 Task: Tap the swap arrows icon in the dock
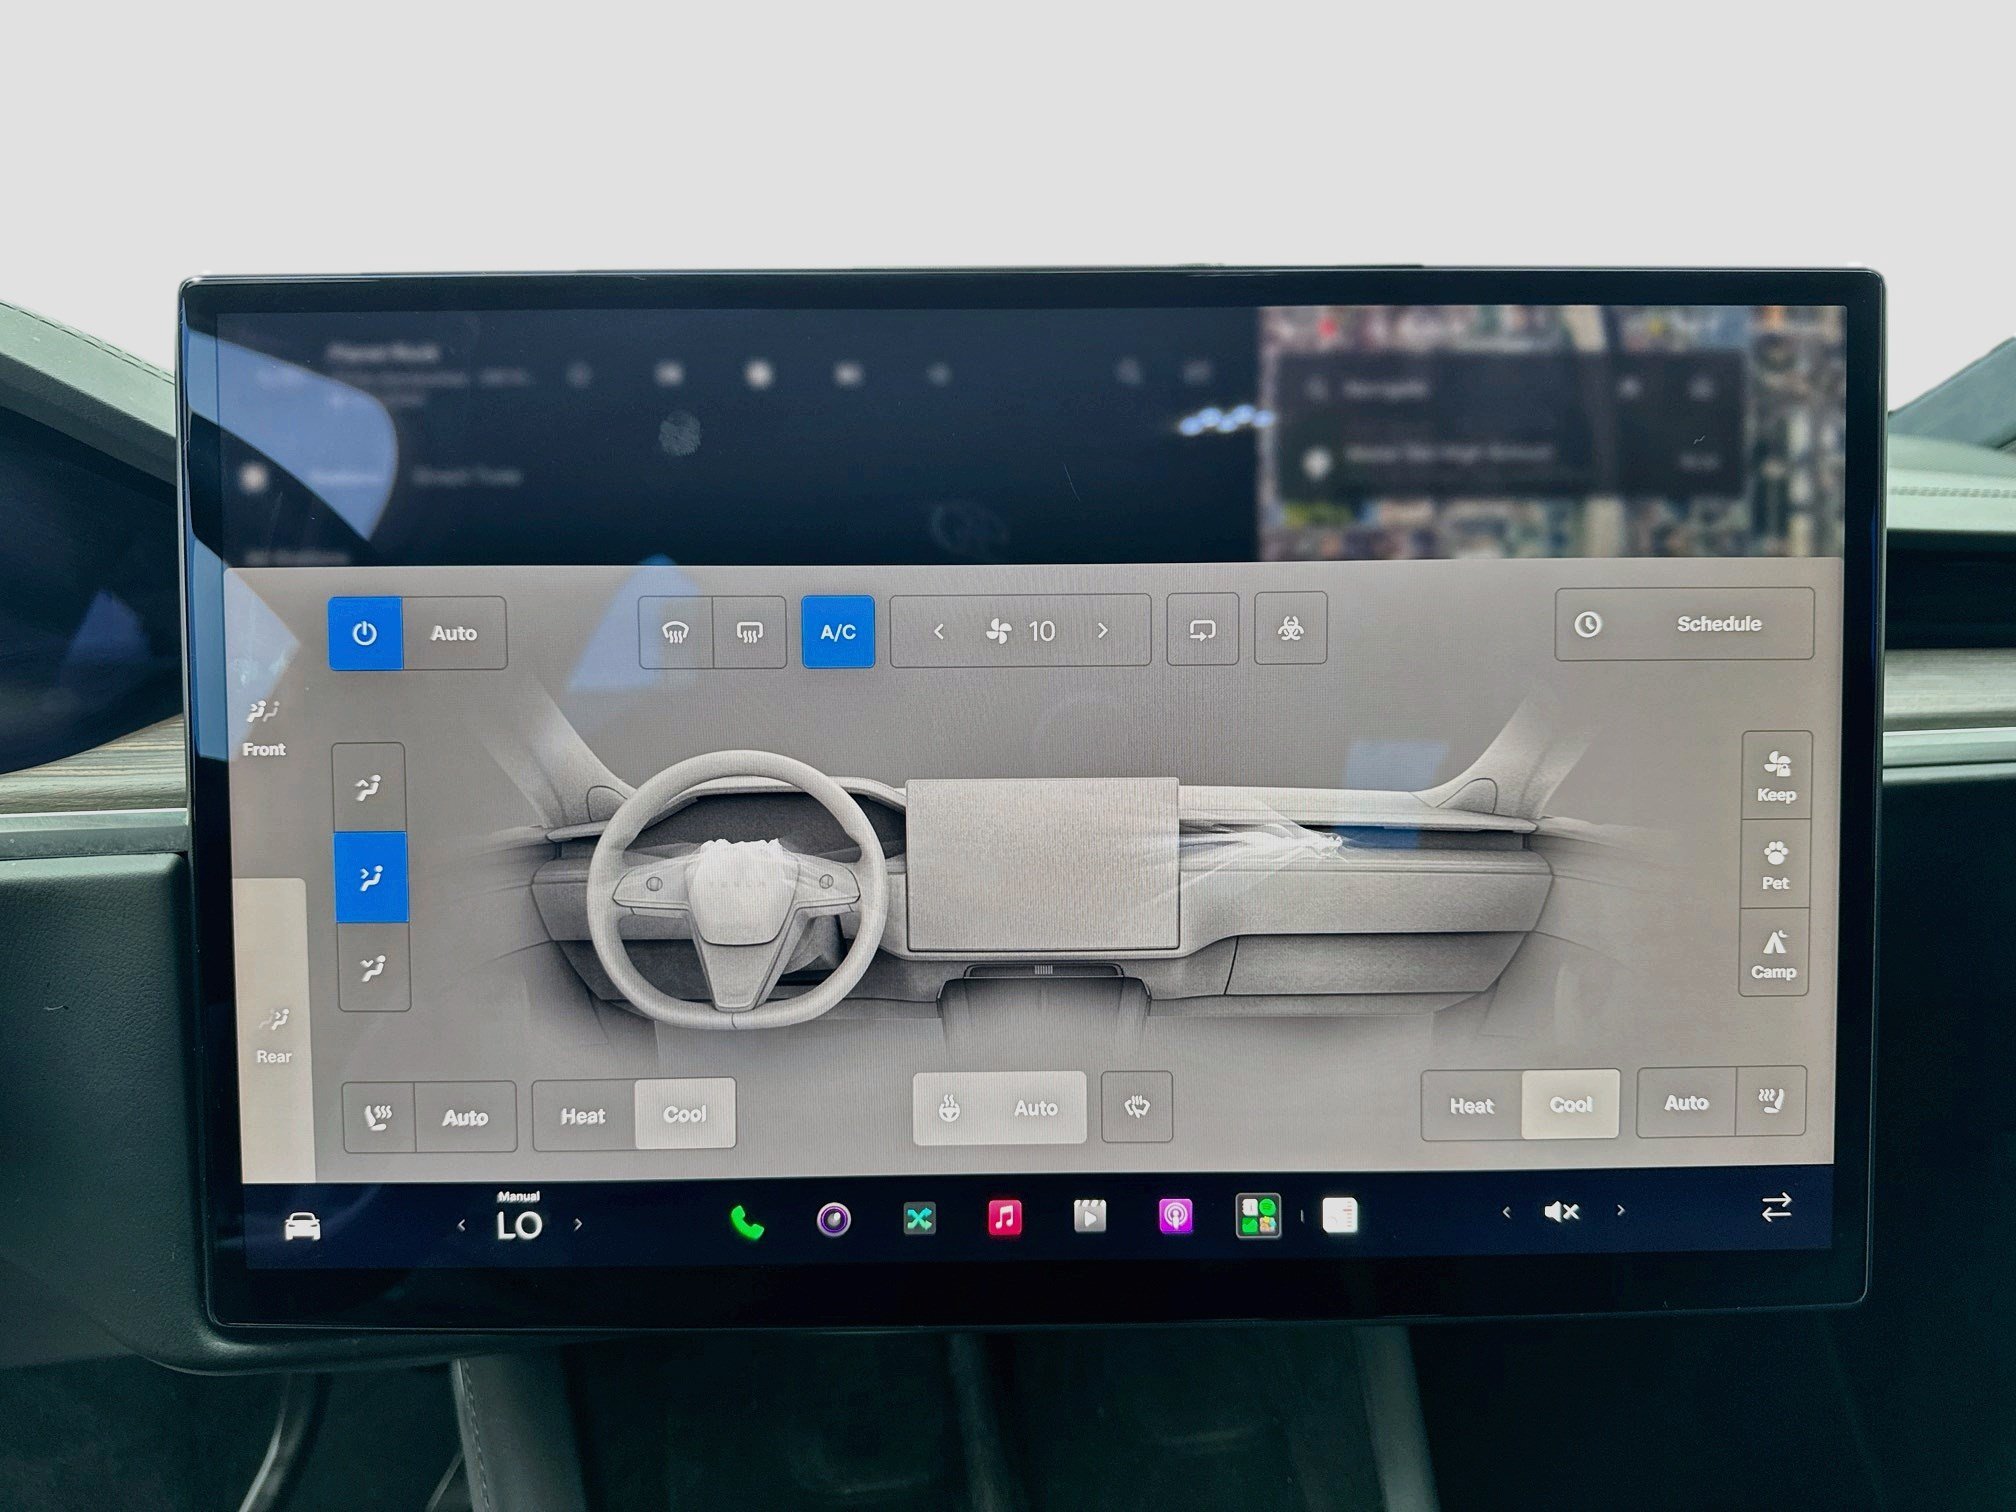[1776, 1208]
